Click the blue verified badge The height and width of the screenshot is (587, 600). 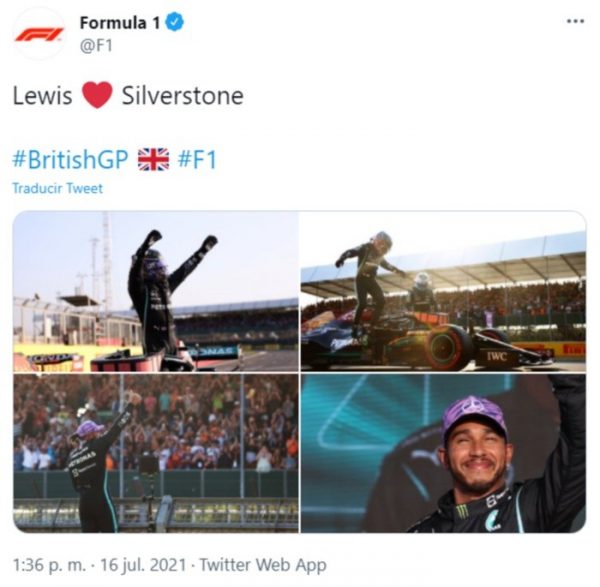tap(173, 22)
